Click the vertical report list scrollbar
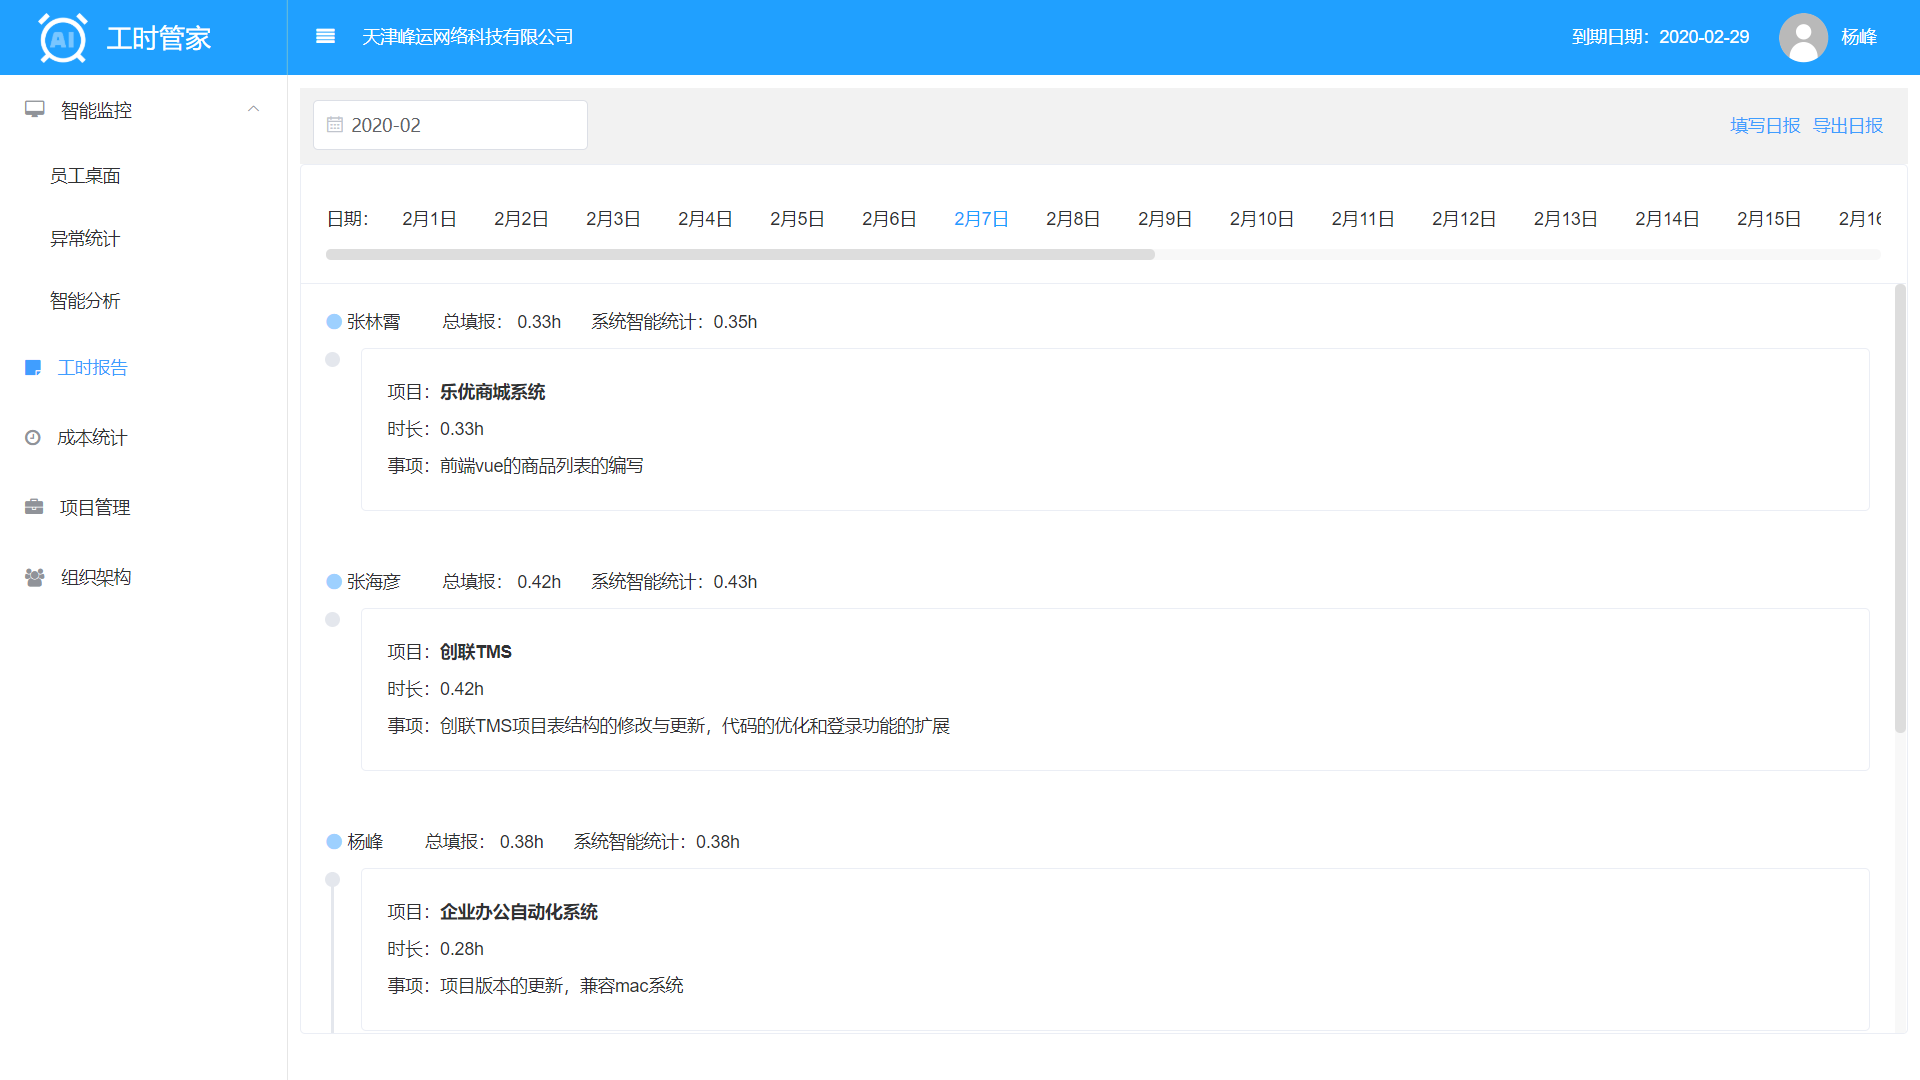 coord(1900,508)
